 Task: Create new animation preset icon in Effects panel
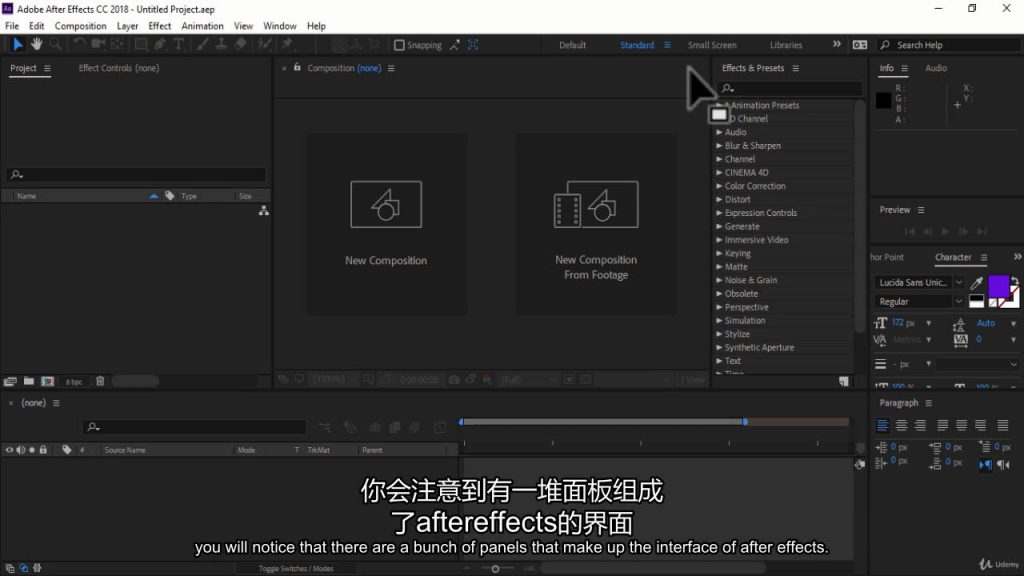point(844,381)
